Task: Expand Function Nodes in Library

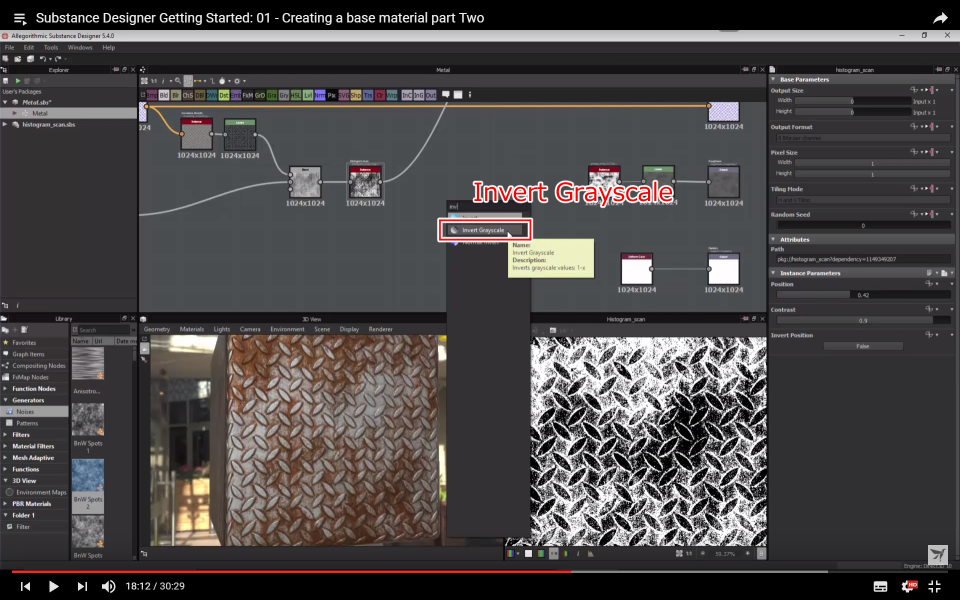Action: pyautogui.click(x=6, y=389)
